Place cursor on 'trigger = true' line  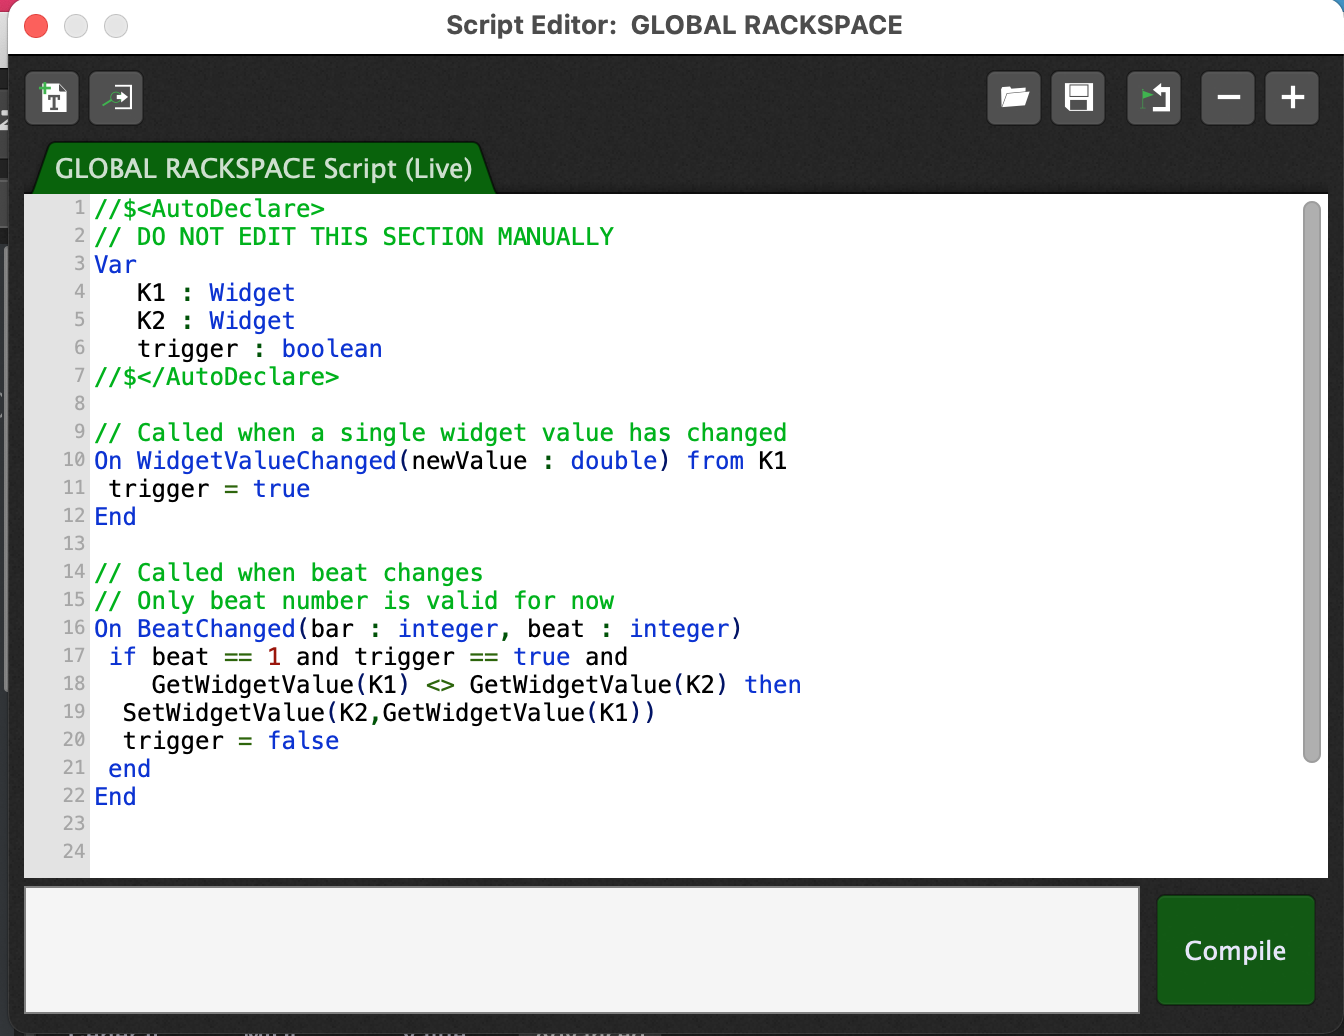click(209, 489)
